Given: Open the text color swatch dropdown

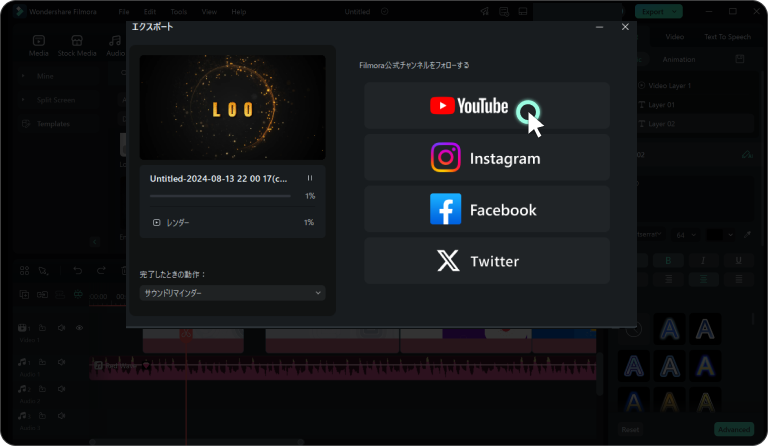Looking at the screenshot, I should click(720, 235).
